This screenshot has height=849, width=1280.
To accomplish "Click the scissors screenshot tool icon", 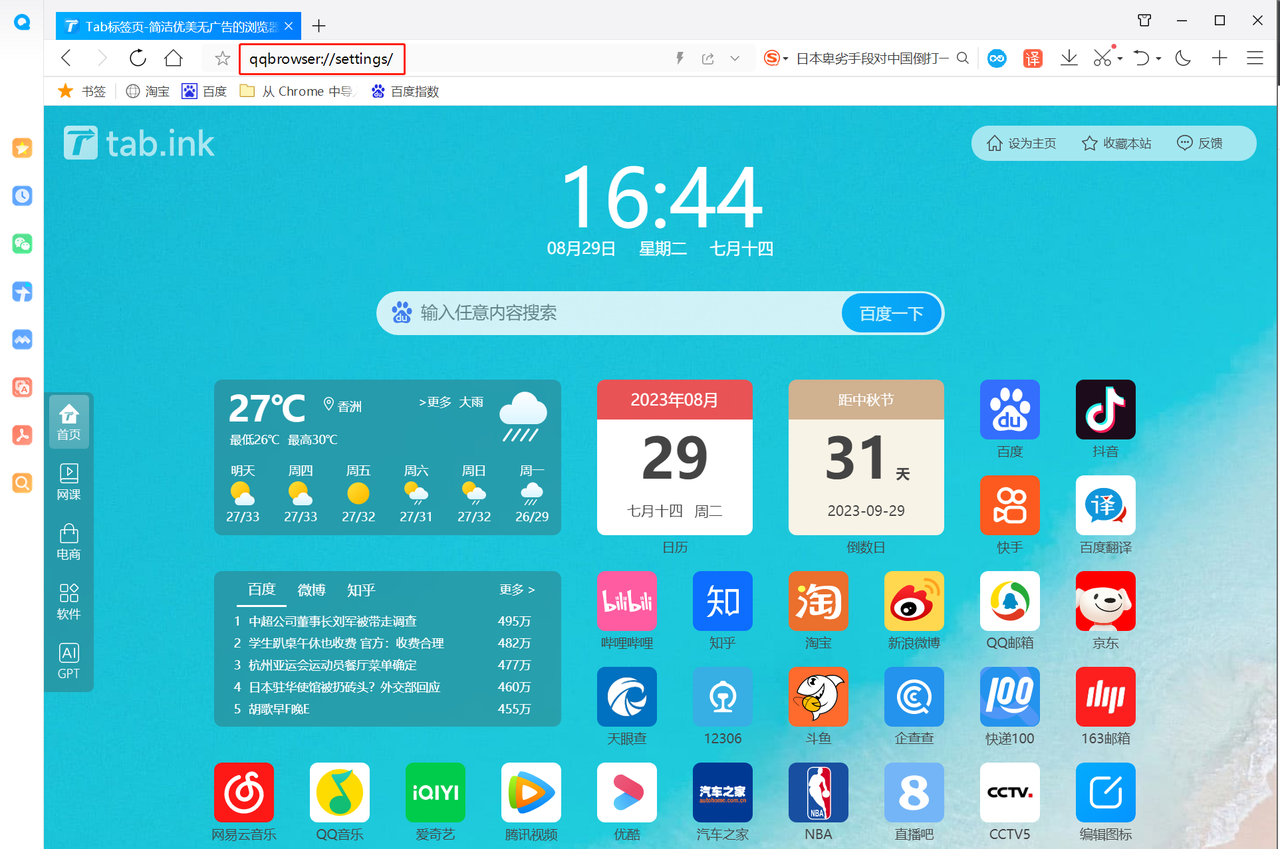I will [x=1102, y=58].
